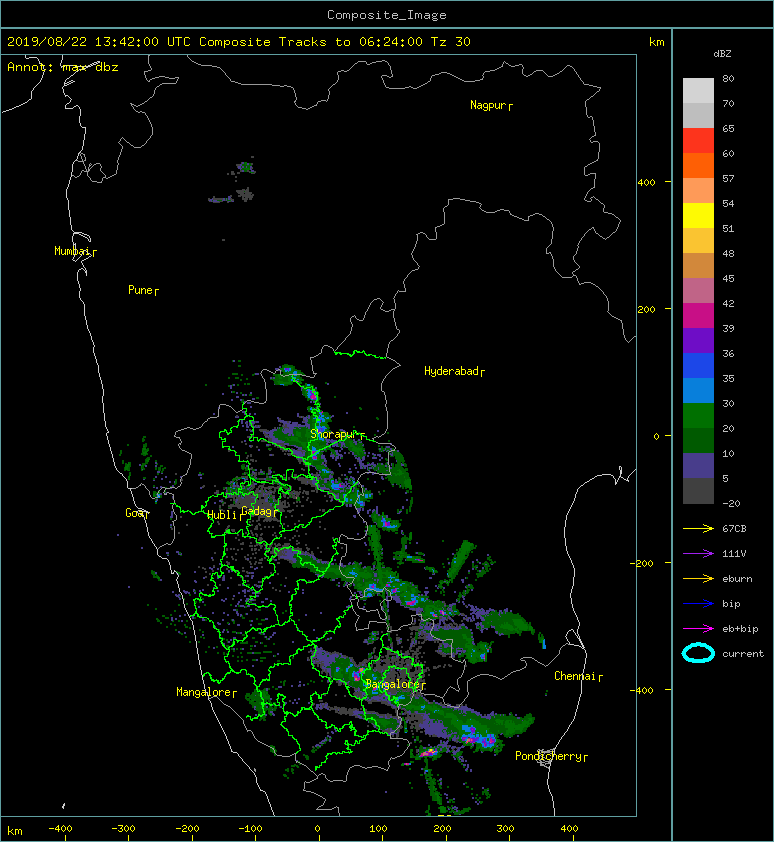Click the Nagpur city label
This screenshot has width=774, height=842.
tap(488, 105)
